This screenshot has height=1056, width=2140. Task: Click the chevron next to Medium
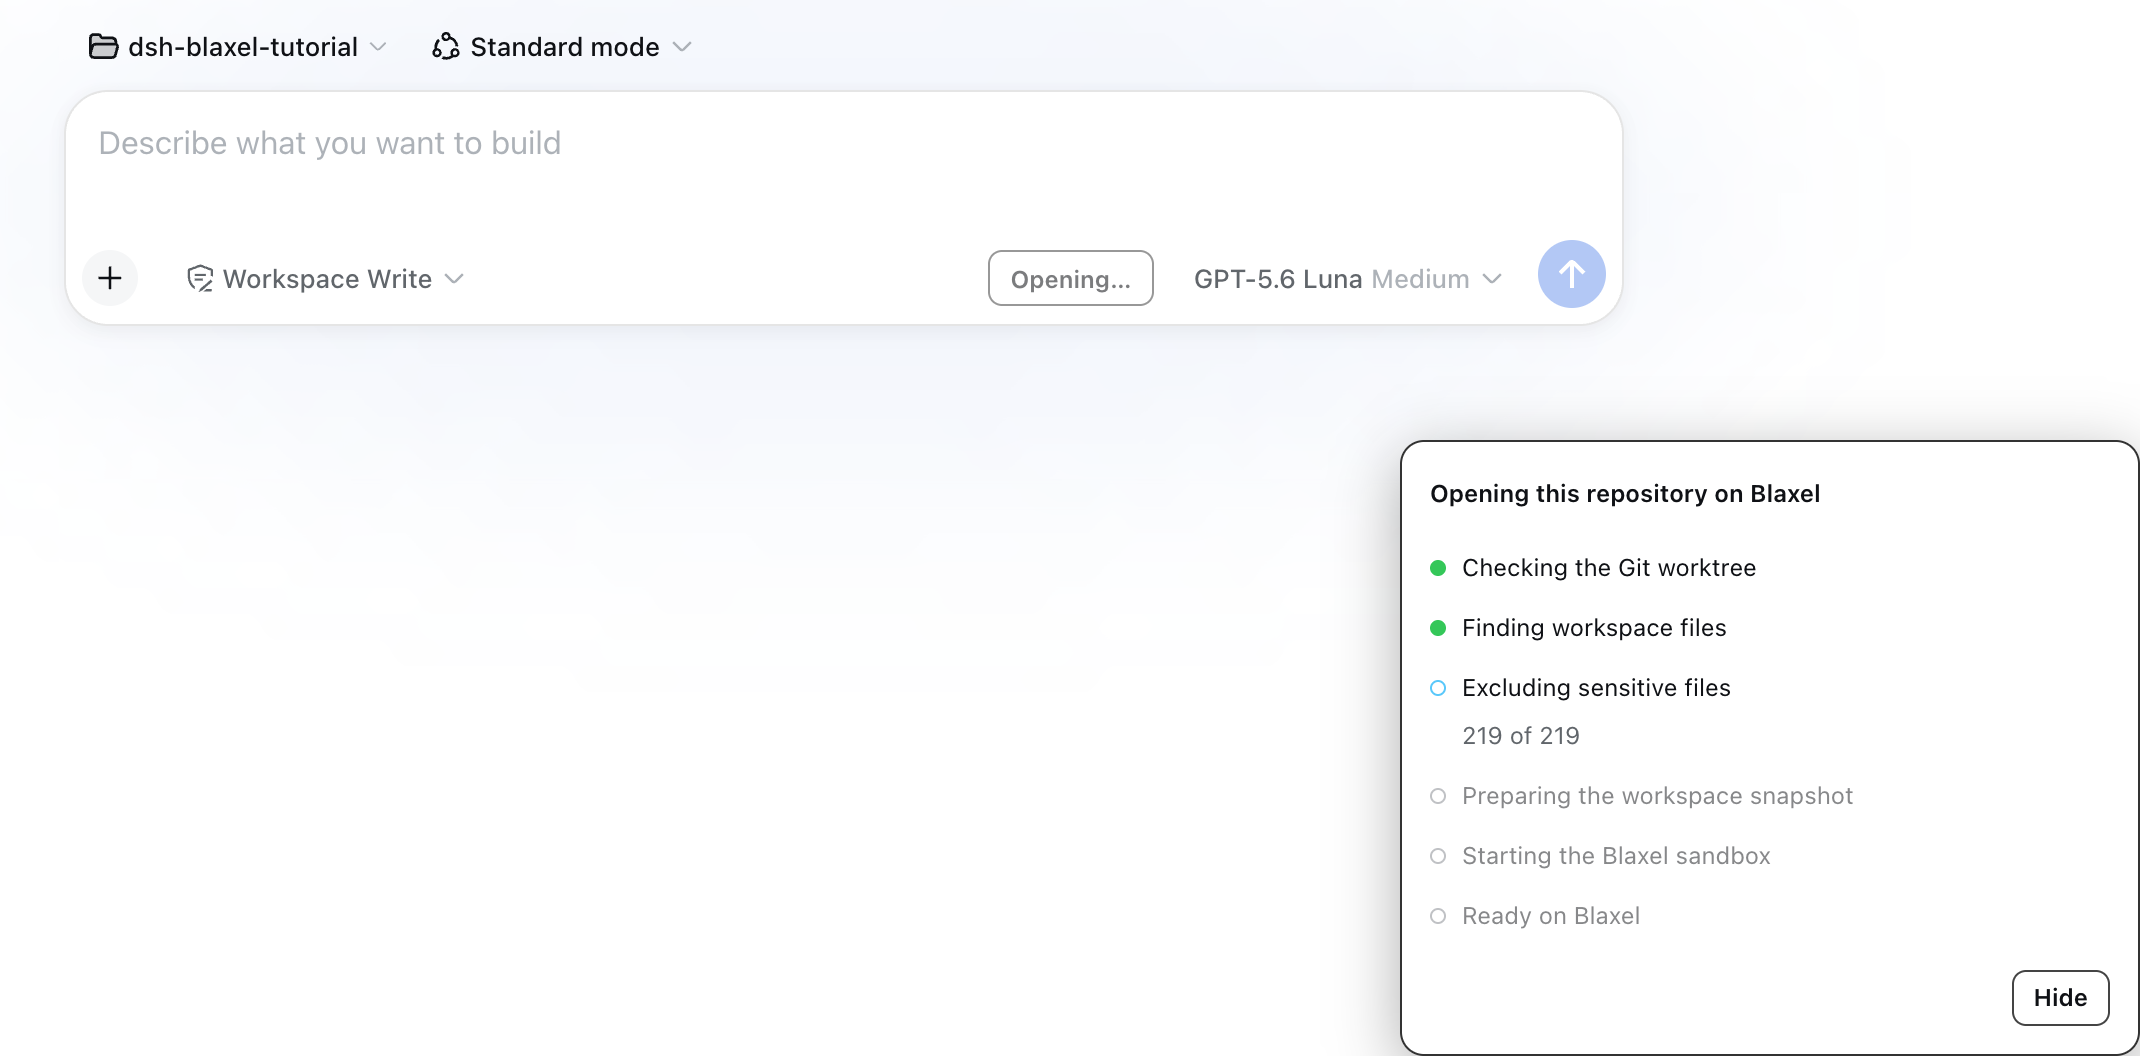click(x=1492, y=279)
